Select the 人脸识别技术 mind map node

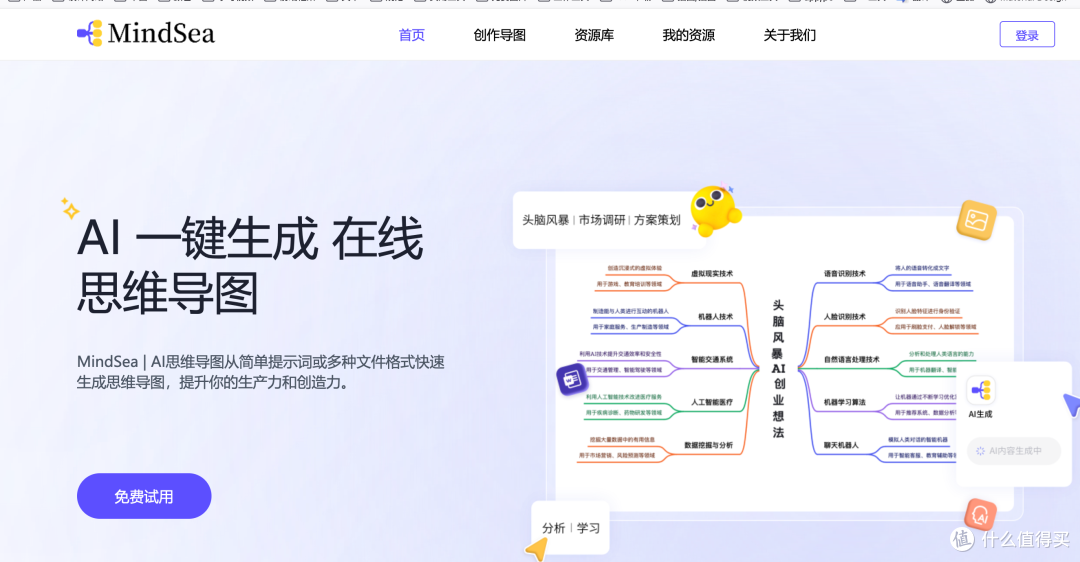point(845,317)
